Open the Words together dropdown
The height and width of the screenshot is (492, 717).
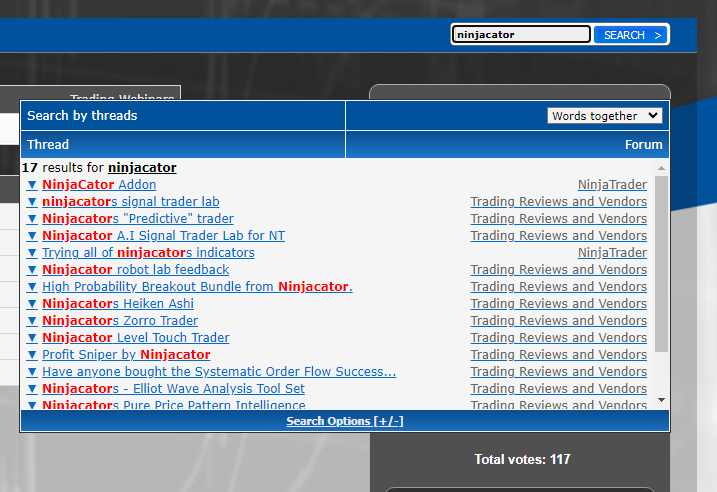click(x=605, y=116)
